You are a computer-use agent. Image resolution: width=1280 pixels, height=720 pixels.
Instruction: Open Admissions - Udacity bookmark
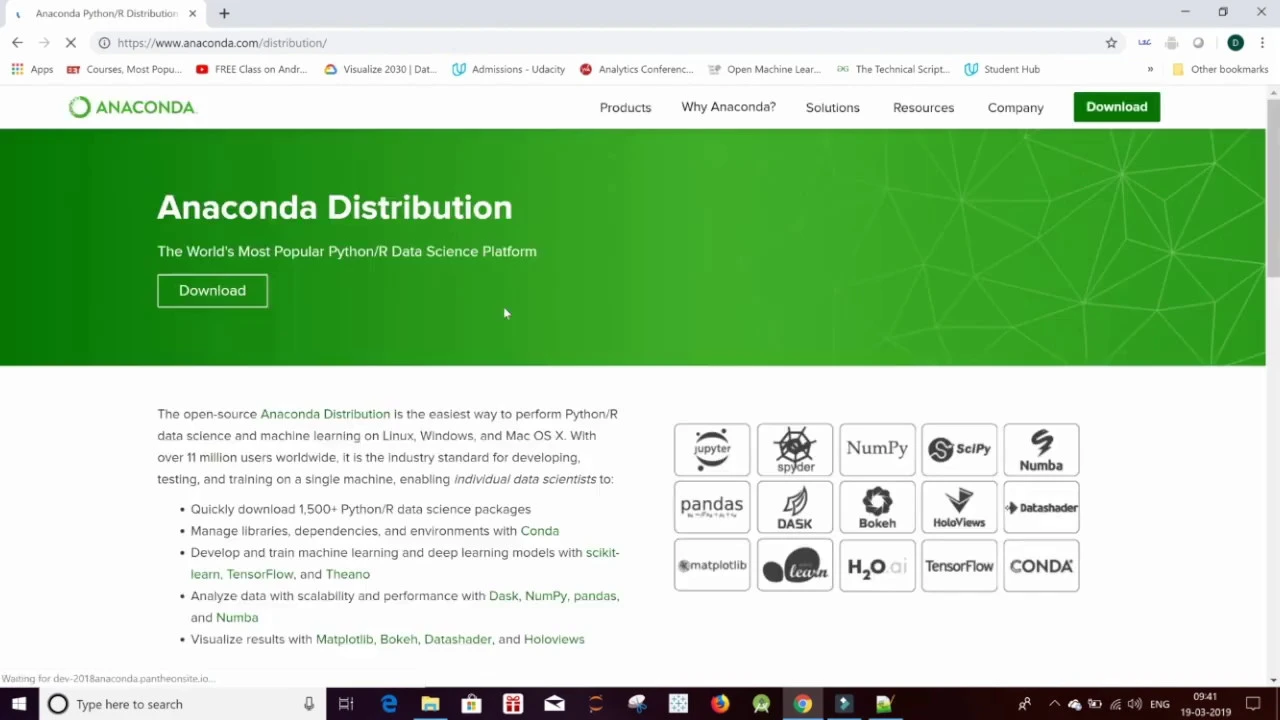tap(508, 69)
